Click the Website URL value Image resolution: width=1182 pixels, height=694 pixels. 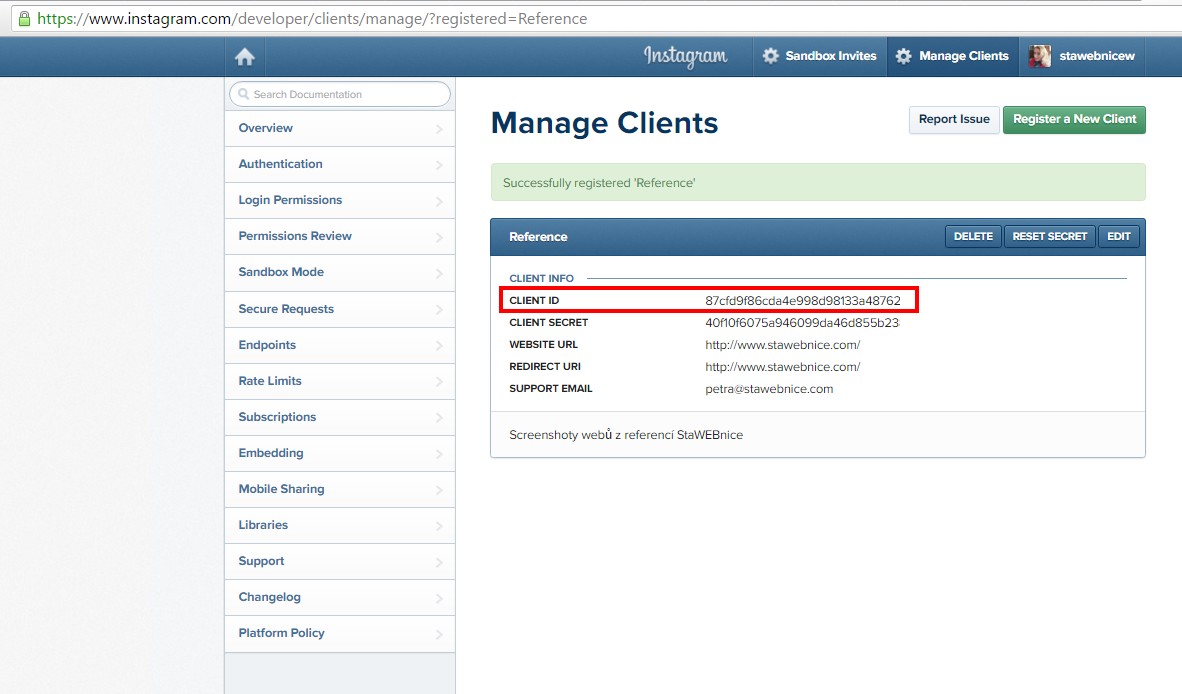[x=782, y=345]
